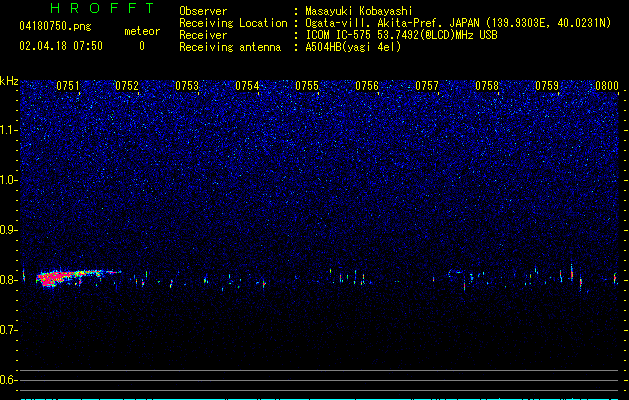
Task: Click the 0.6 kHz axis label
Action: (x=8, y=380)
